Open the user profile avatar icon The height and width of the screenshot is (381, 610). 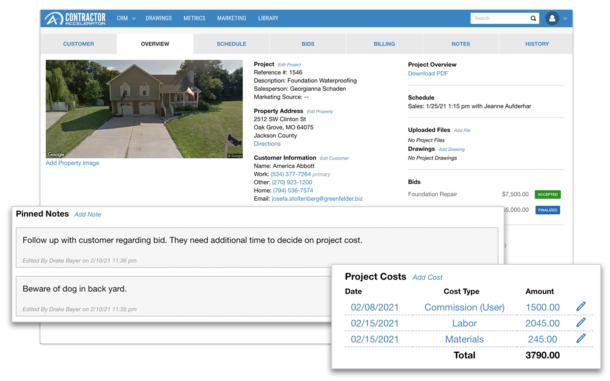(x=552, y=18)
